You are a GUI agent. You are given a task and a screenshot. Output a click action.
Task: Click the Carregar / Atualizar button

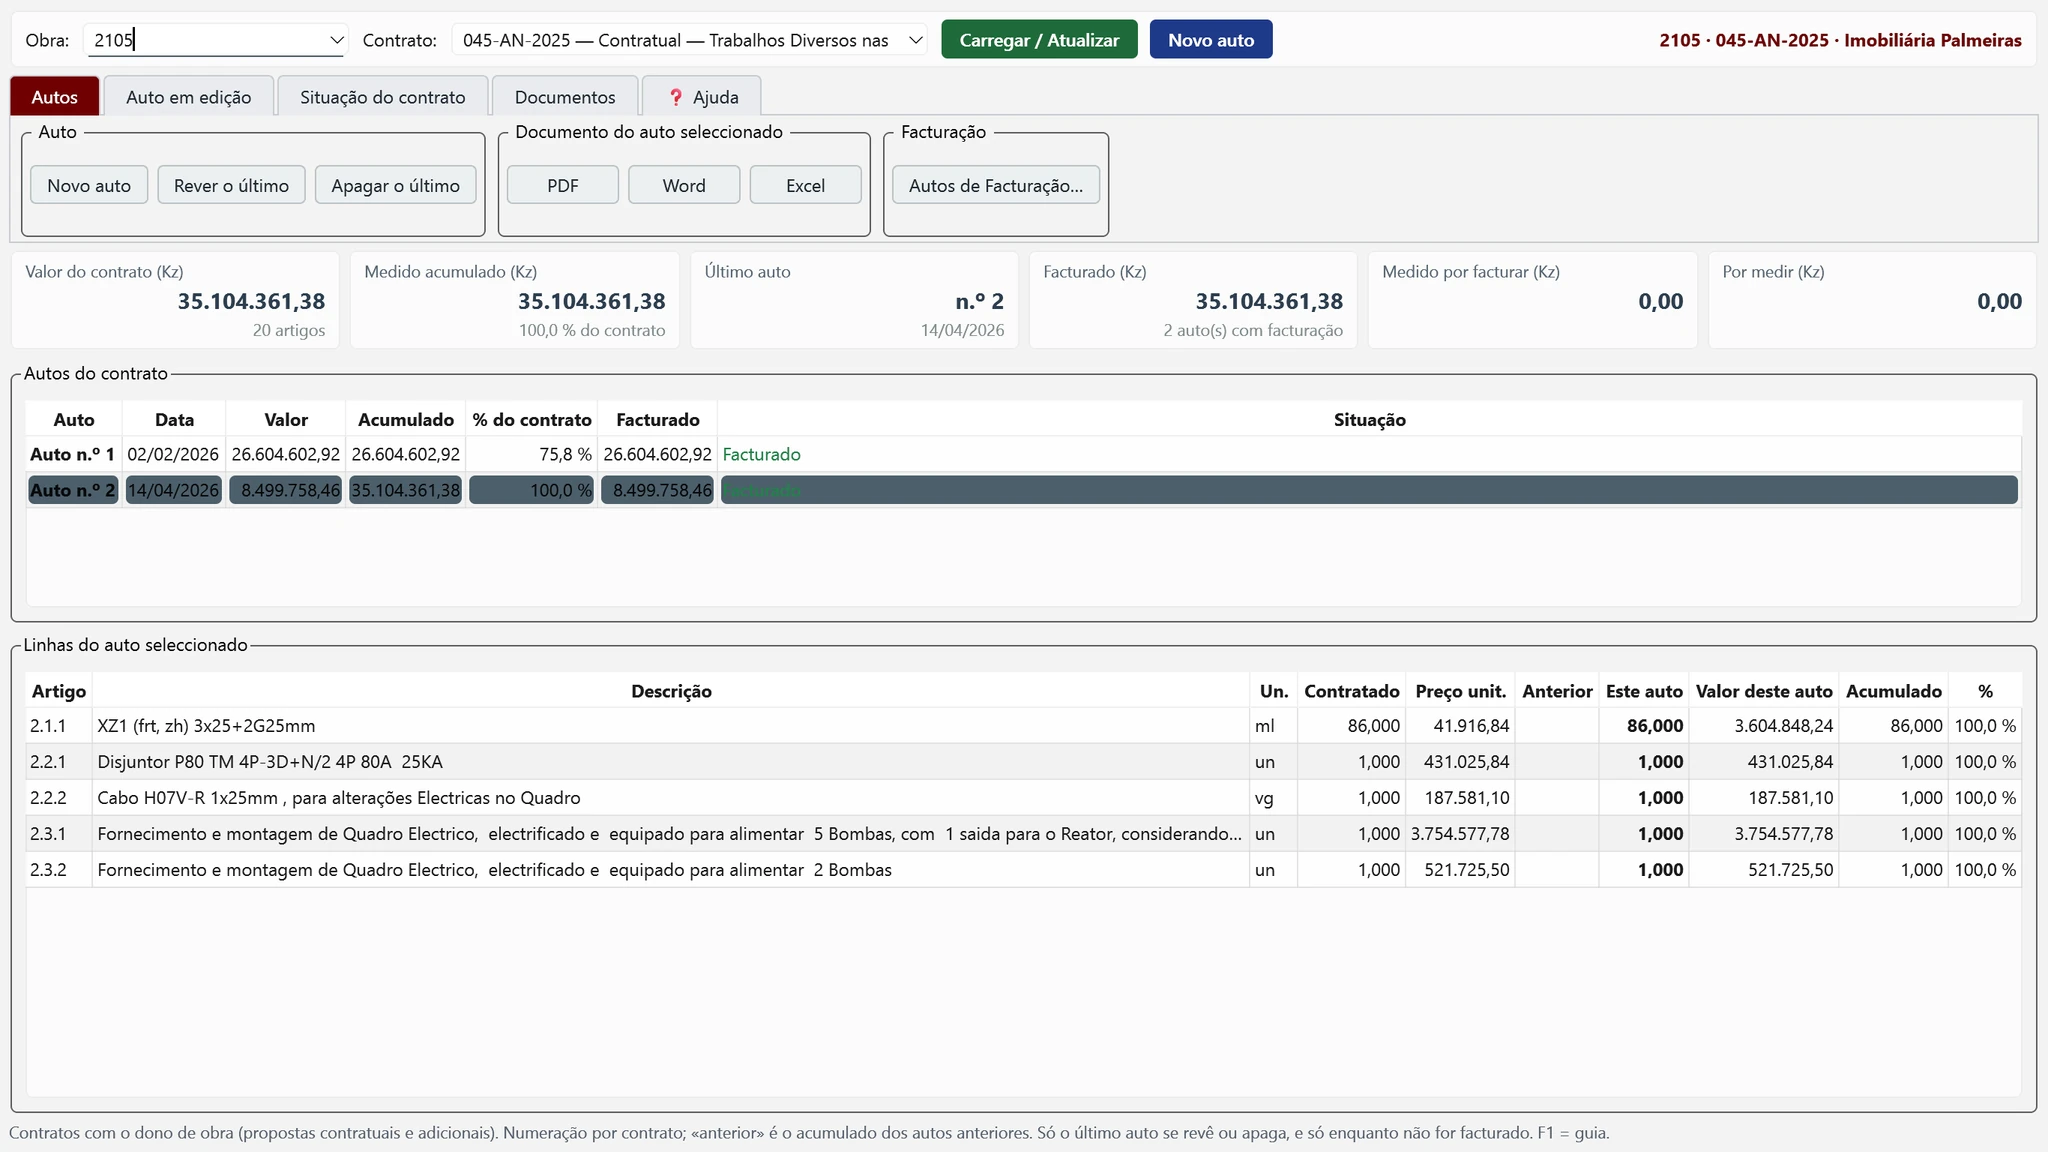(1039, 40)
